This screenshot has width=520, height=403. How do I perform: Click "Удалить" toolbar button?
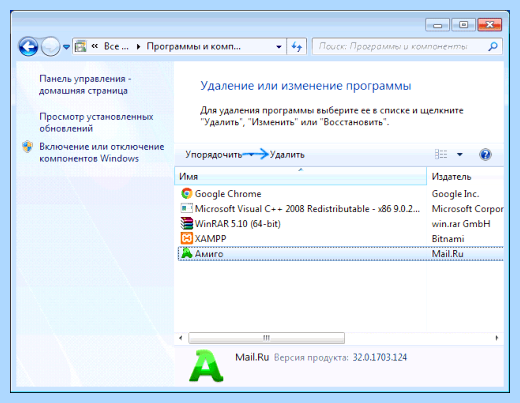click(287, 155)
